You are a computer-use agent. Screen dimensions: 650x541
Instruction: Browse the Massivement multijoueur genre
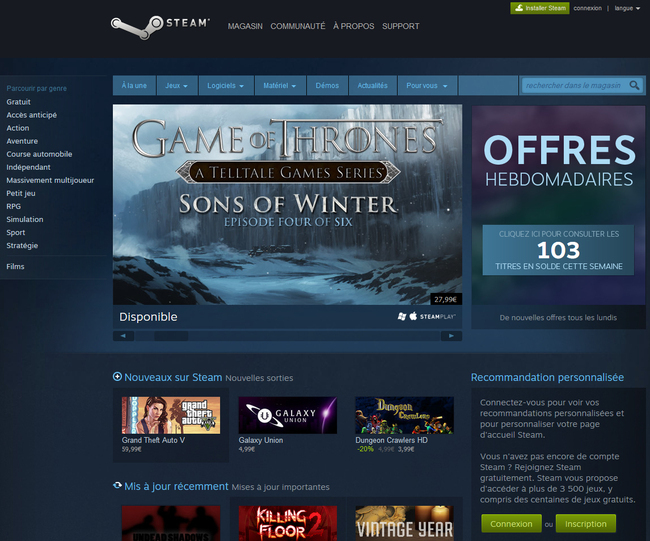[x=50, y=180]
